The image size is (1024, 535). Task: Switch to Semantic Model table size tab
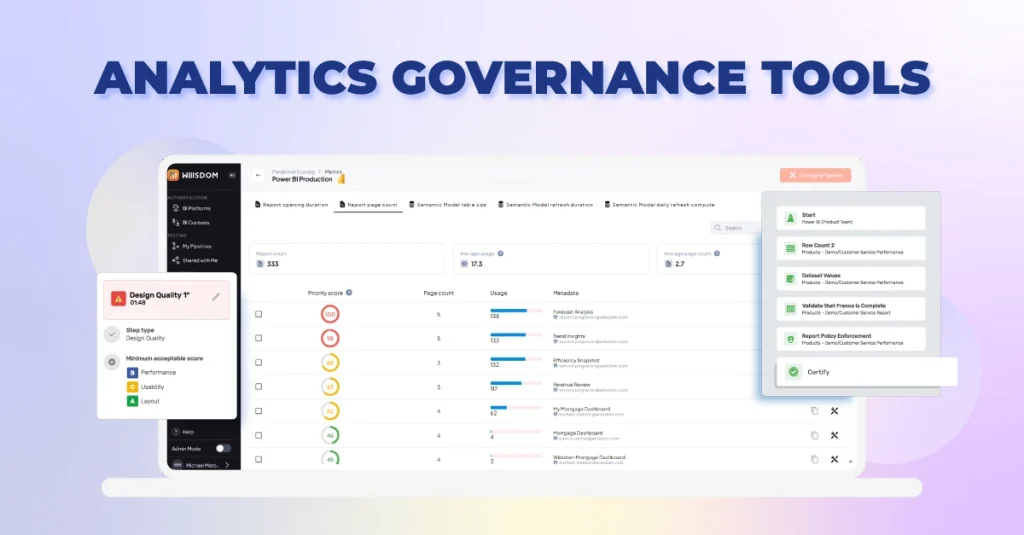[447, 204]
